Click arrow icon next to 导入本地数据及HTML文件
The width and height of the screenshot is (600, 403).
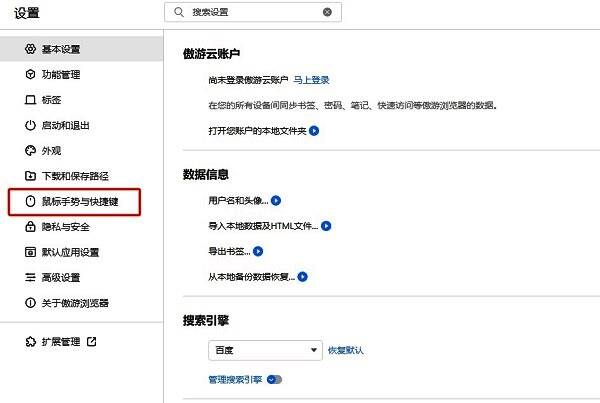coord(326,226)
